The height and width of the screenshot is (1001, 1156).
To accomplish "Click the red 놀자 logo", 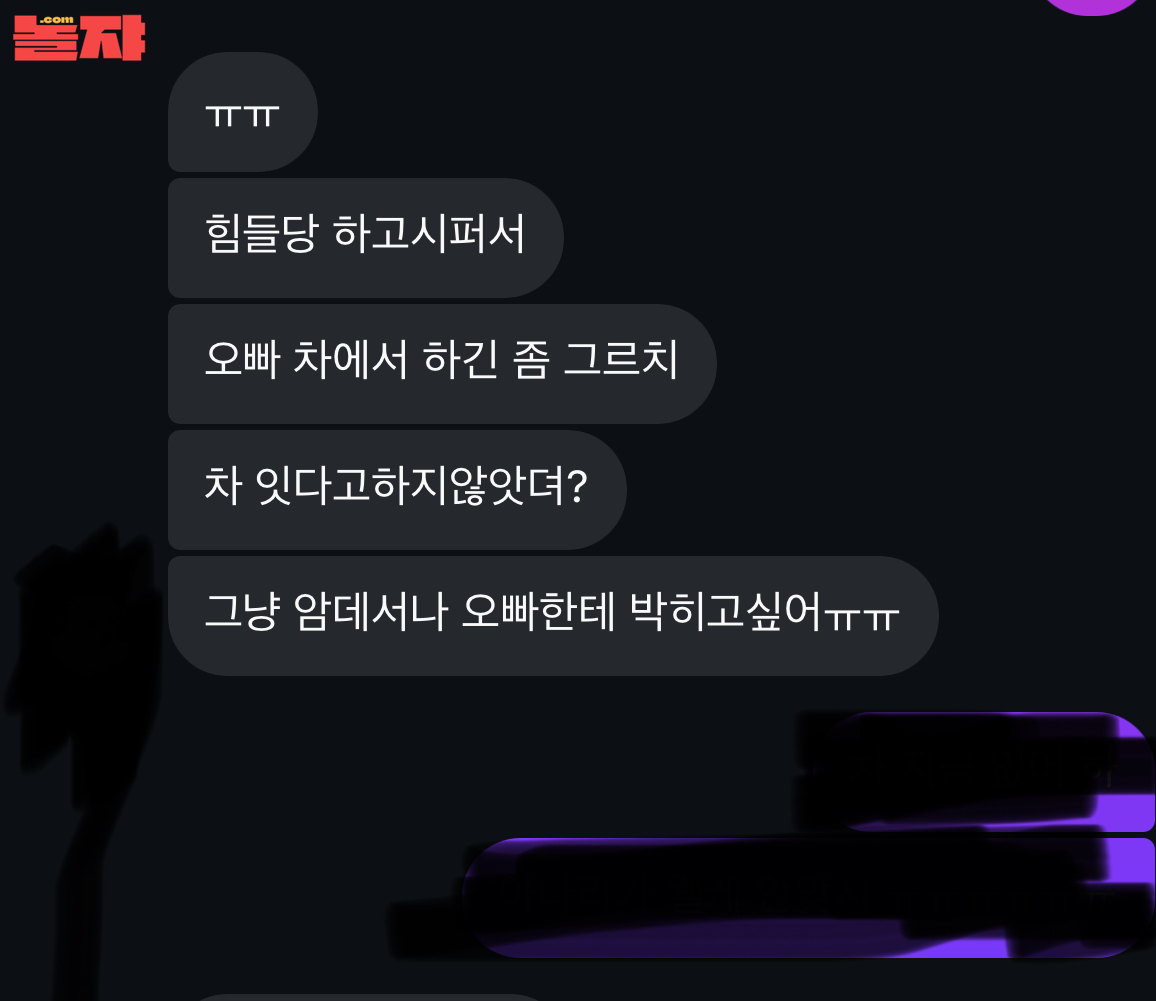I will point(79,38).
